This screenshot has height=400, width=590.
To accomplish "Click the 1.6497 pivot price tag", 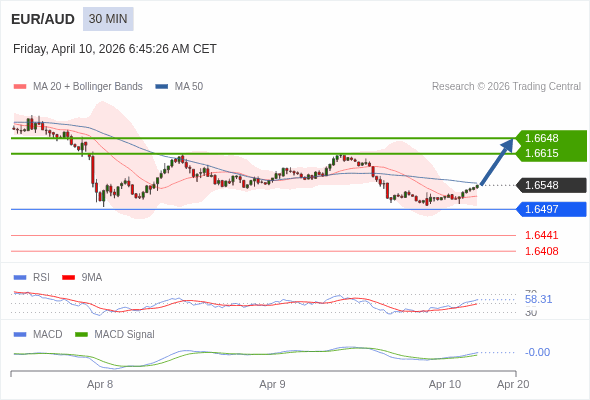I will (551, 209).
